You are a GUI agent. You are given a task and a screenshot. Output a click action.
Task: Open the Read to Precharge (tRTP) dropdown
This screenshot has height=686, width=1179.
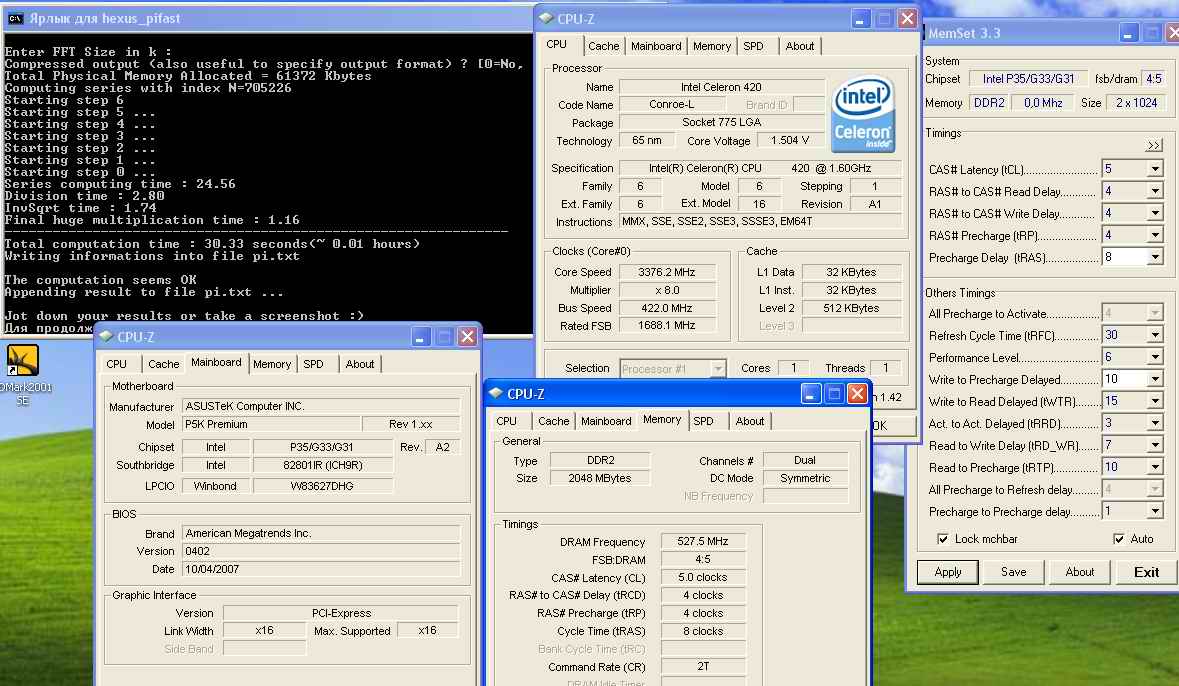click(1155, 466)
